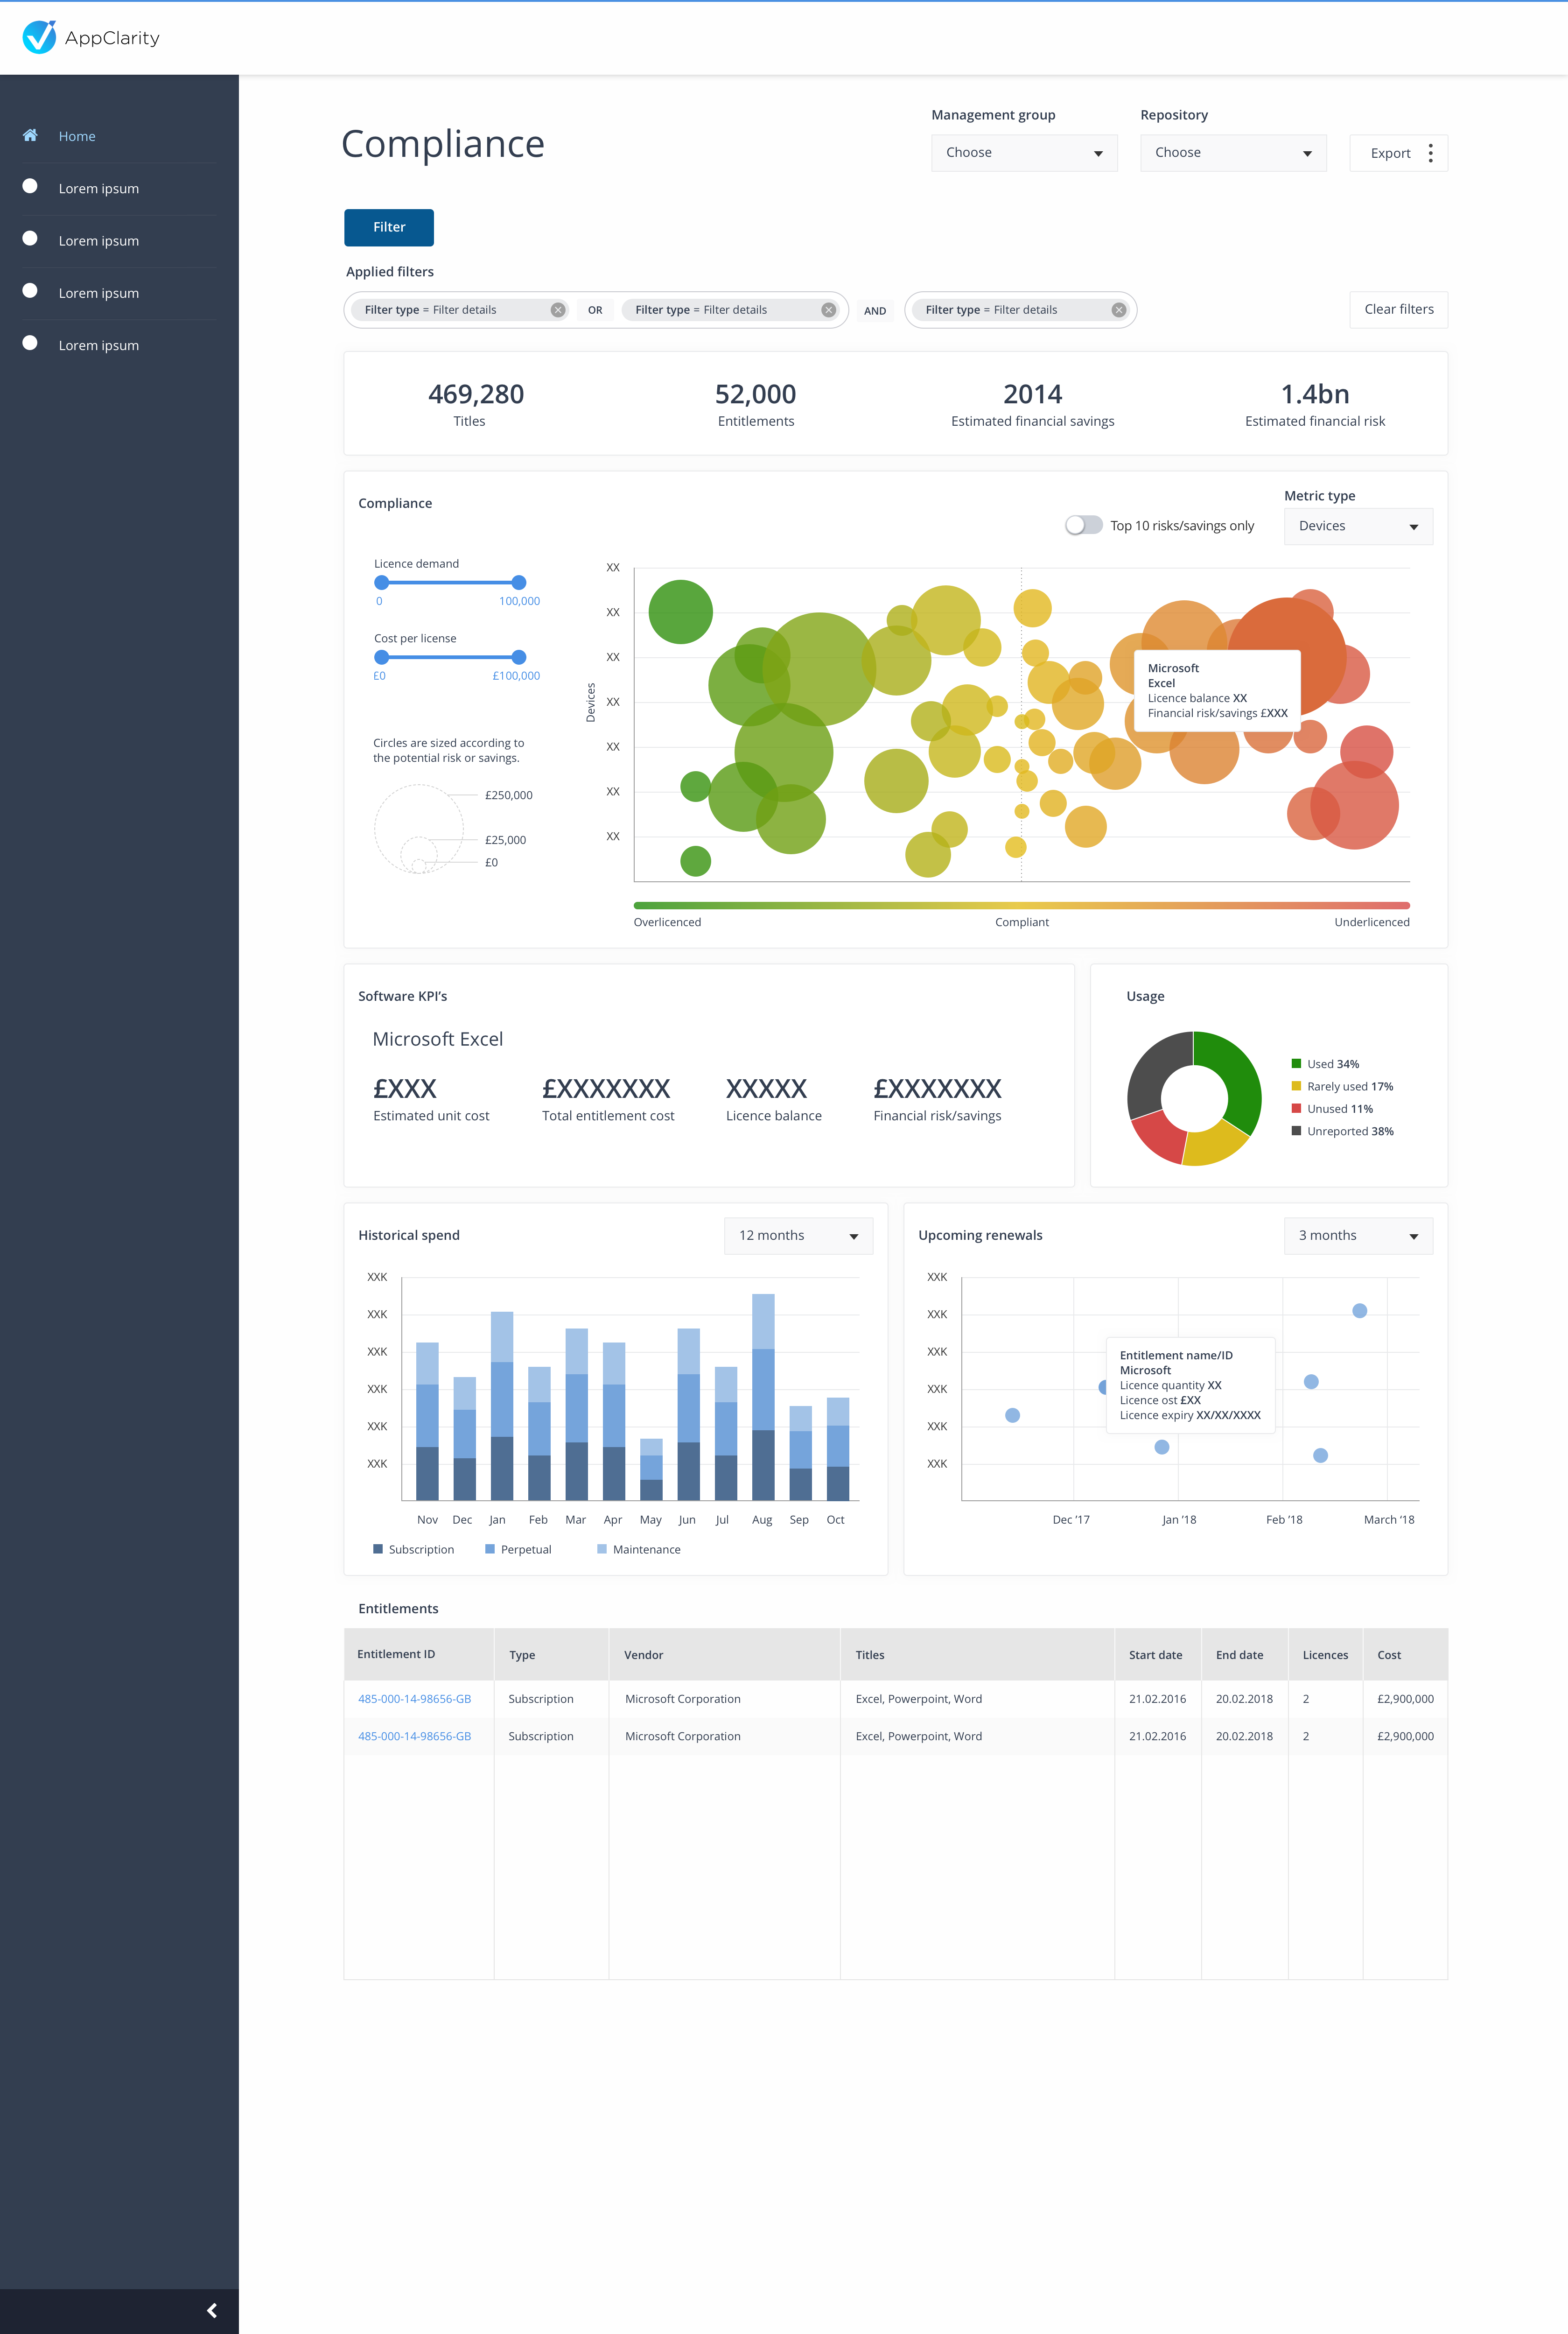Open the Metric type Devices dropdown

pyautogui.click(x=1358, y=526)
